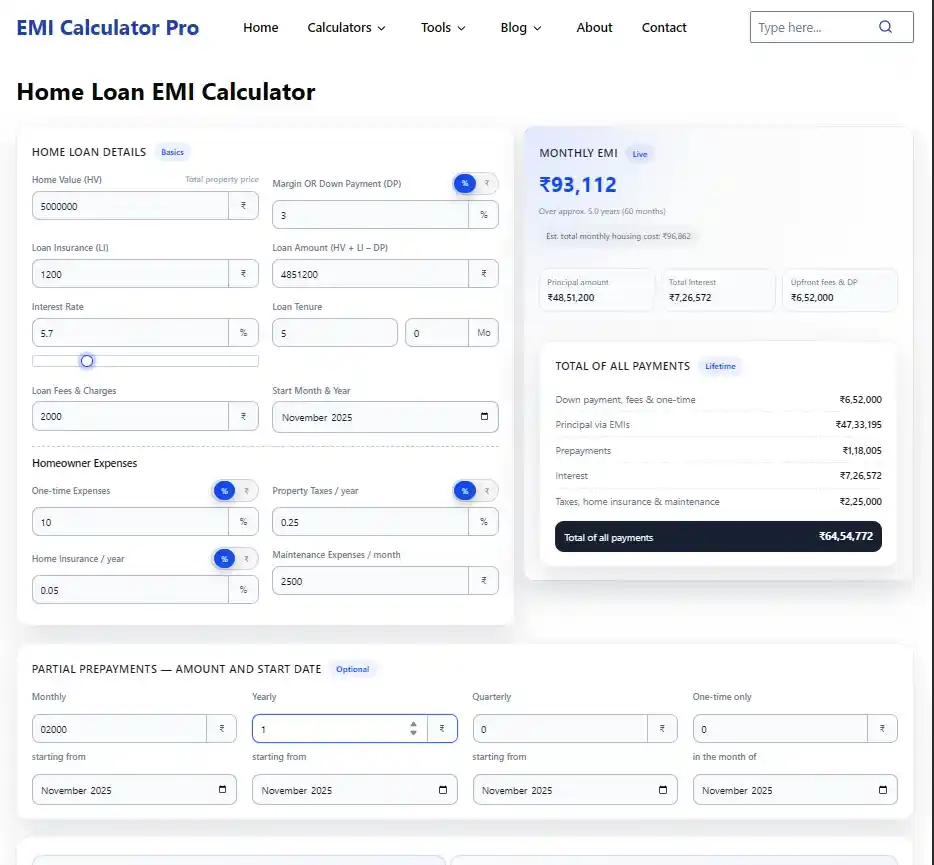The width and height of the screenshot is (934, 865).
Task: Click the rupee icon beside Home Value field
Action: (245, 206)
